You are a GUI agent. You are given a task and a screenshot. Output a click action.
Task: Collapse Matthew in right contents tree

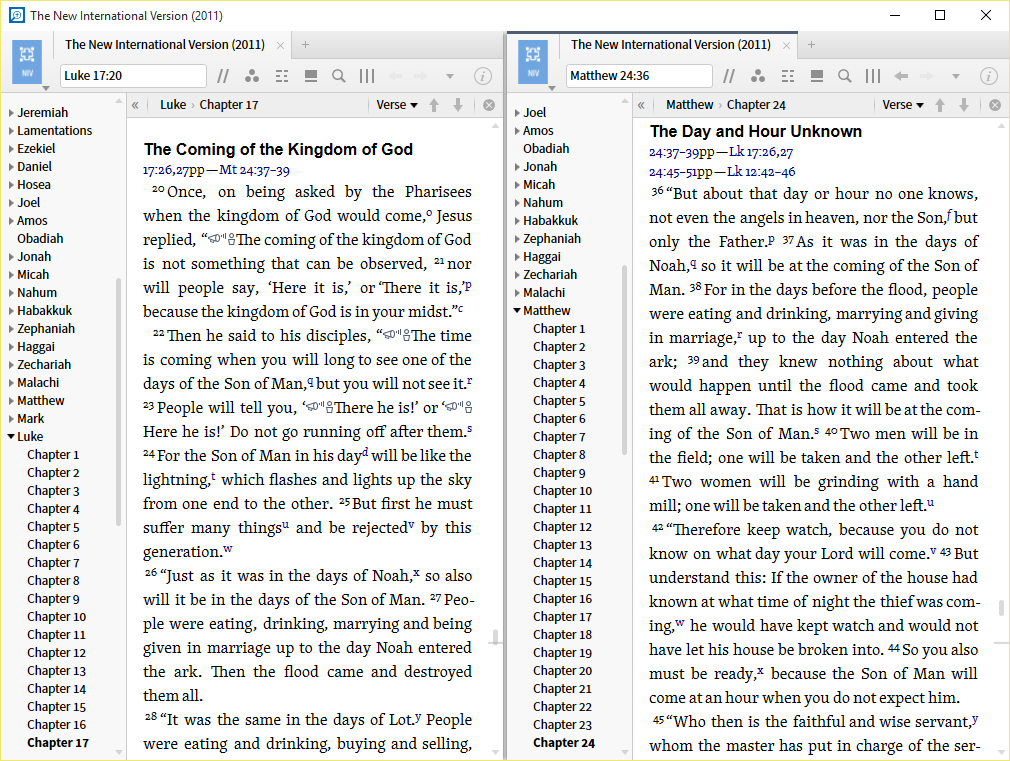517,311
